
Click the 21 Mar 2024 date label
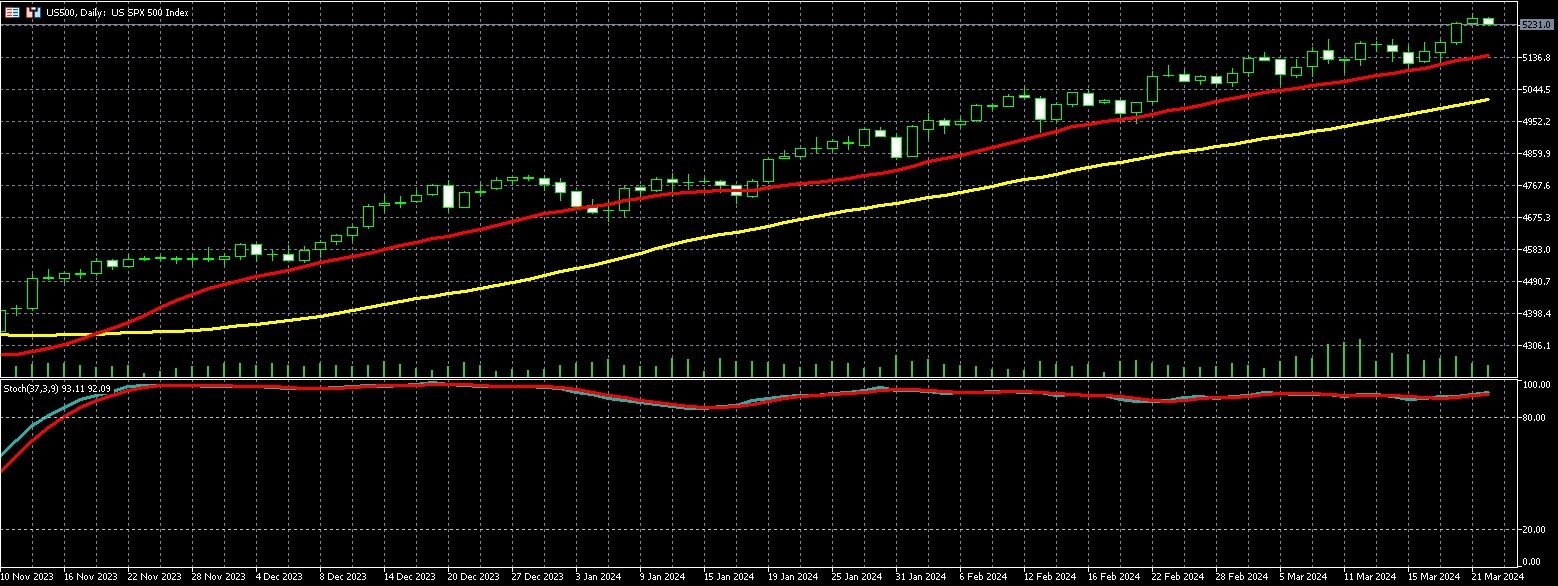(x=1497, y=577)
